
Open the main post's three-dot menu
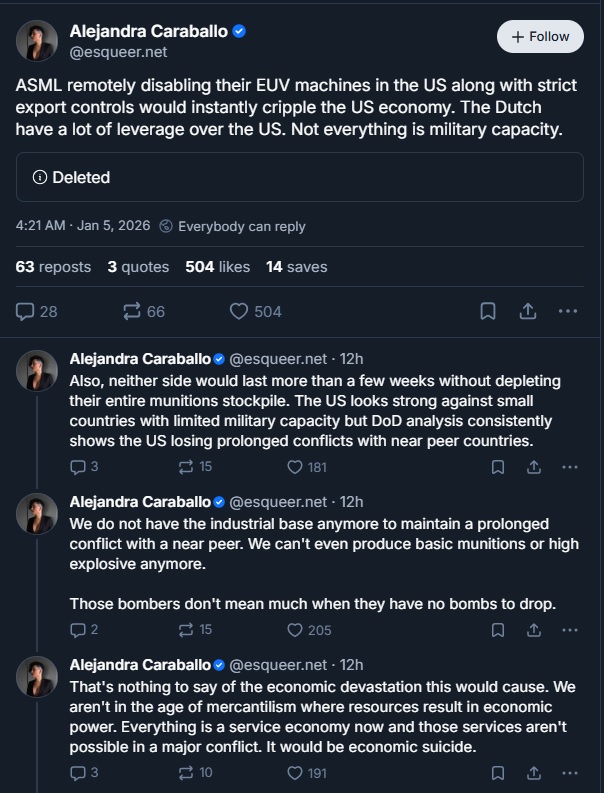point(568,311)
